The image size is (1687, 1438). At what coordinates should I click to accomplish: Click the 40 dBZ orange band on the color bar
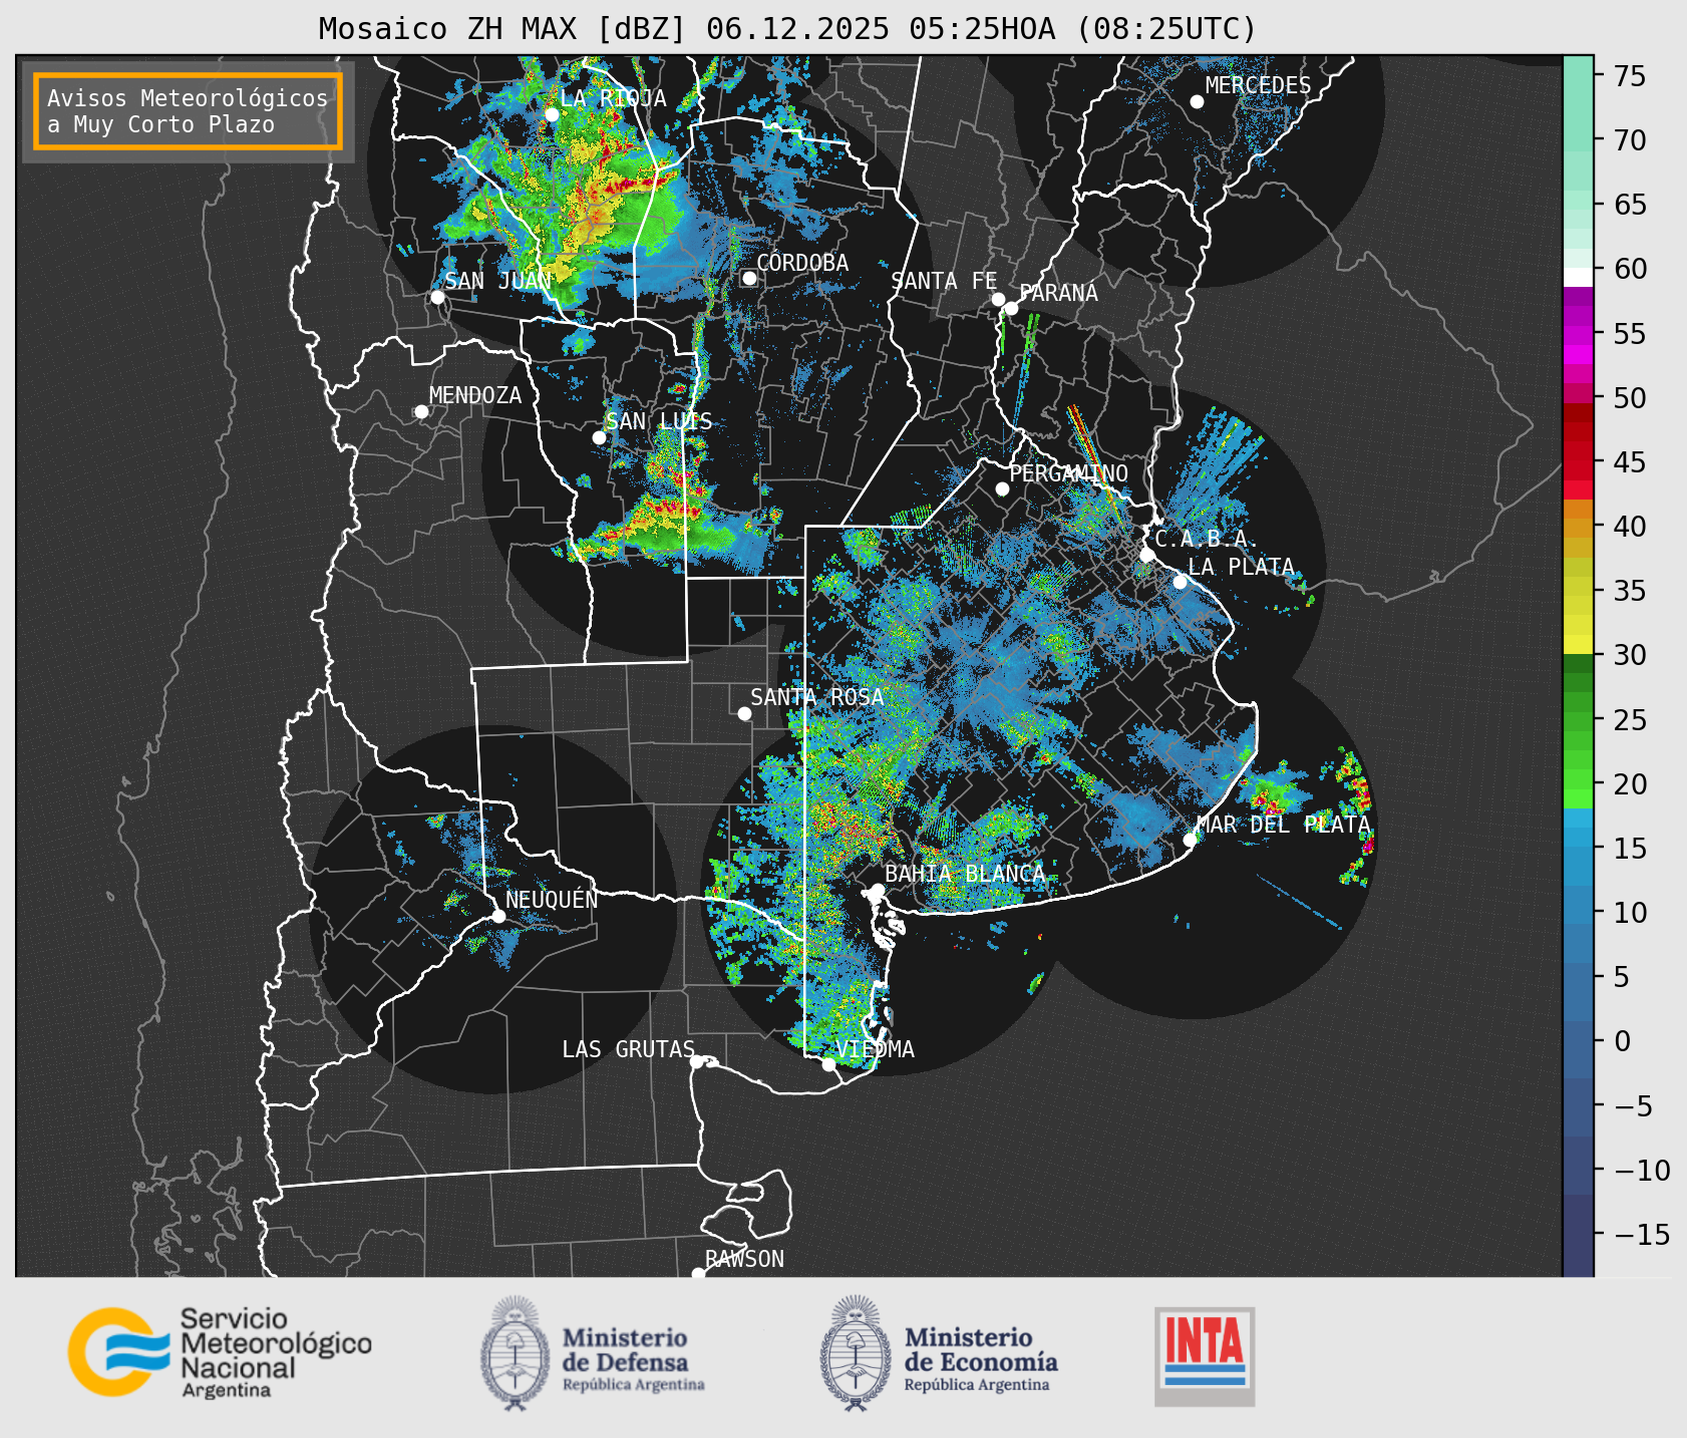pyautogui.click(x=1578, y=527)
